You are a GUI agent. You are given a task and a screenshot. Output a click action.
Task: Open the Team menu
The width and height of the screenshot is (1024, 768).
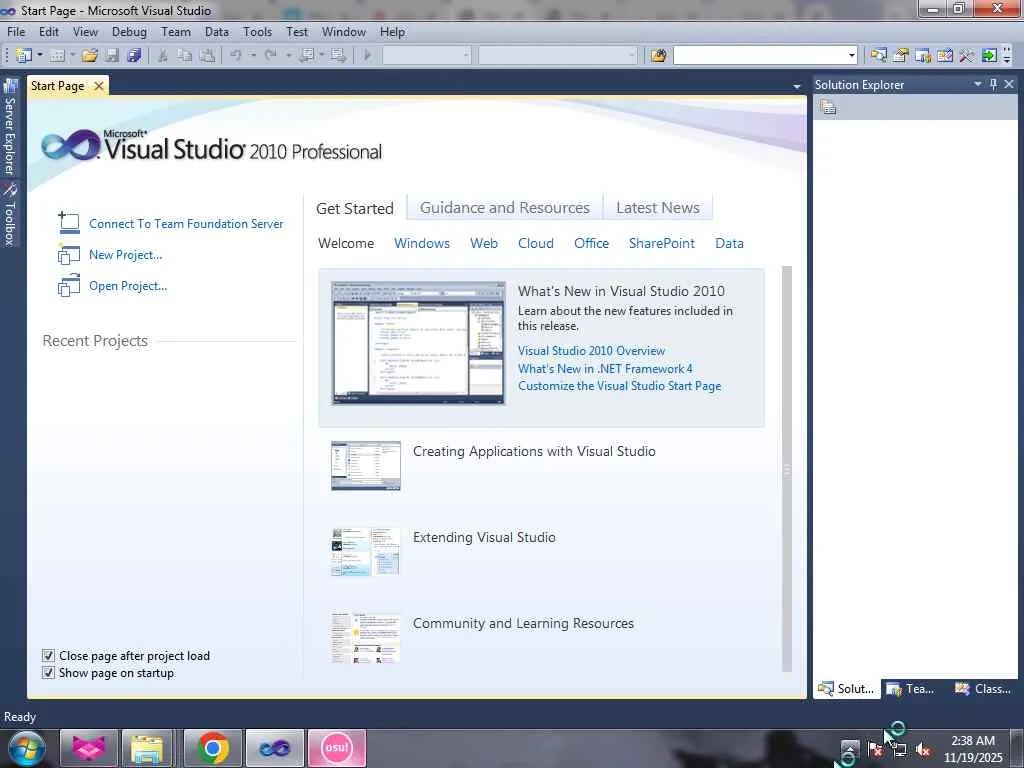pos(176,31)
